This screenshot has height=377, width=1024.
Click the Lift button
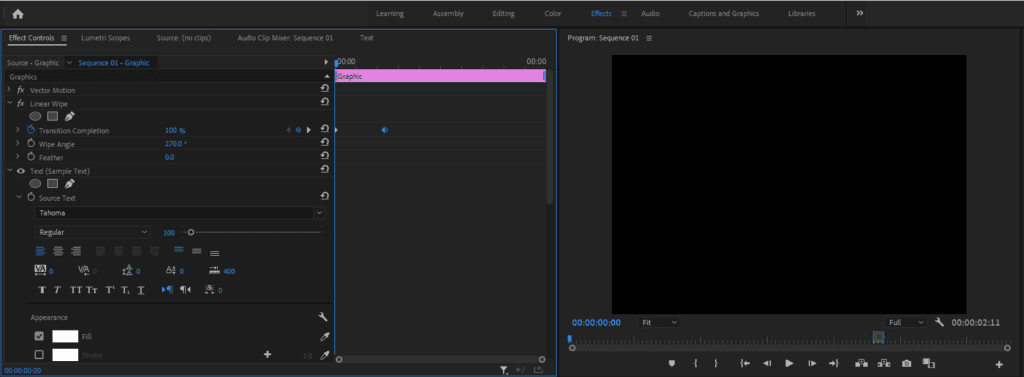click(x=861, y=363)
